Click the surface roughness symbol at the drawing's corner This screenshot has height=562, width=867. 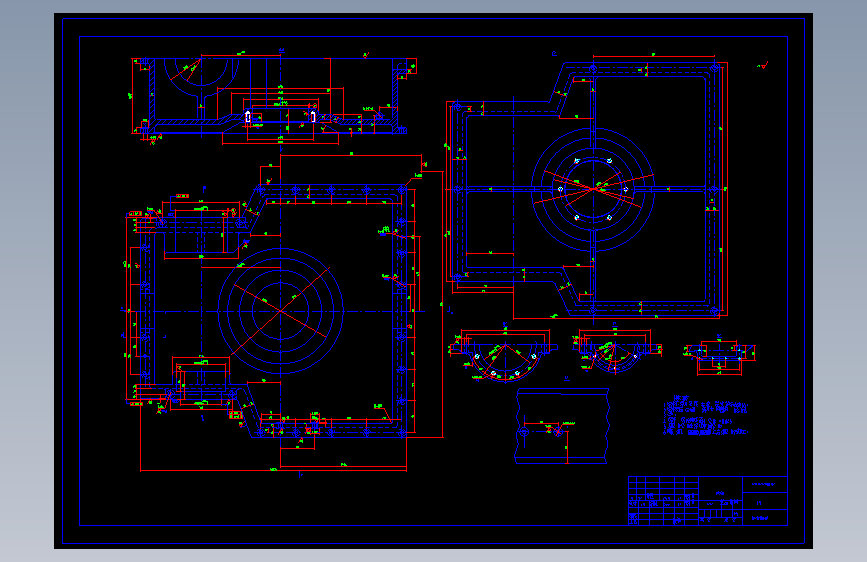click(x=763, y=66)
